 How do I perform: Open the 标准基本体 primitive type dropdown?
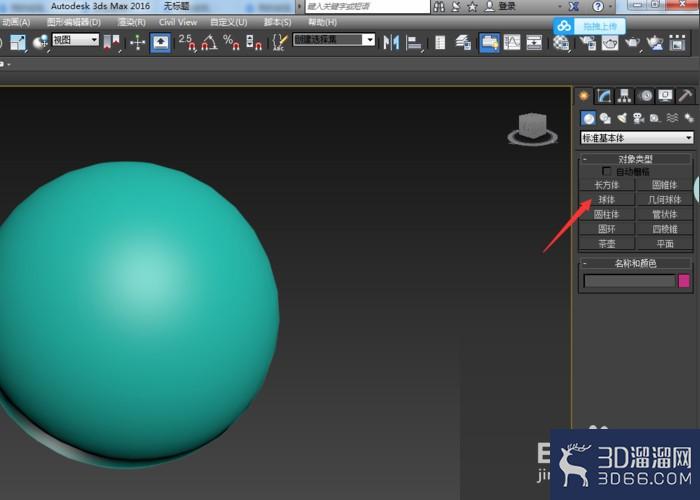[637, 138]
